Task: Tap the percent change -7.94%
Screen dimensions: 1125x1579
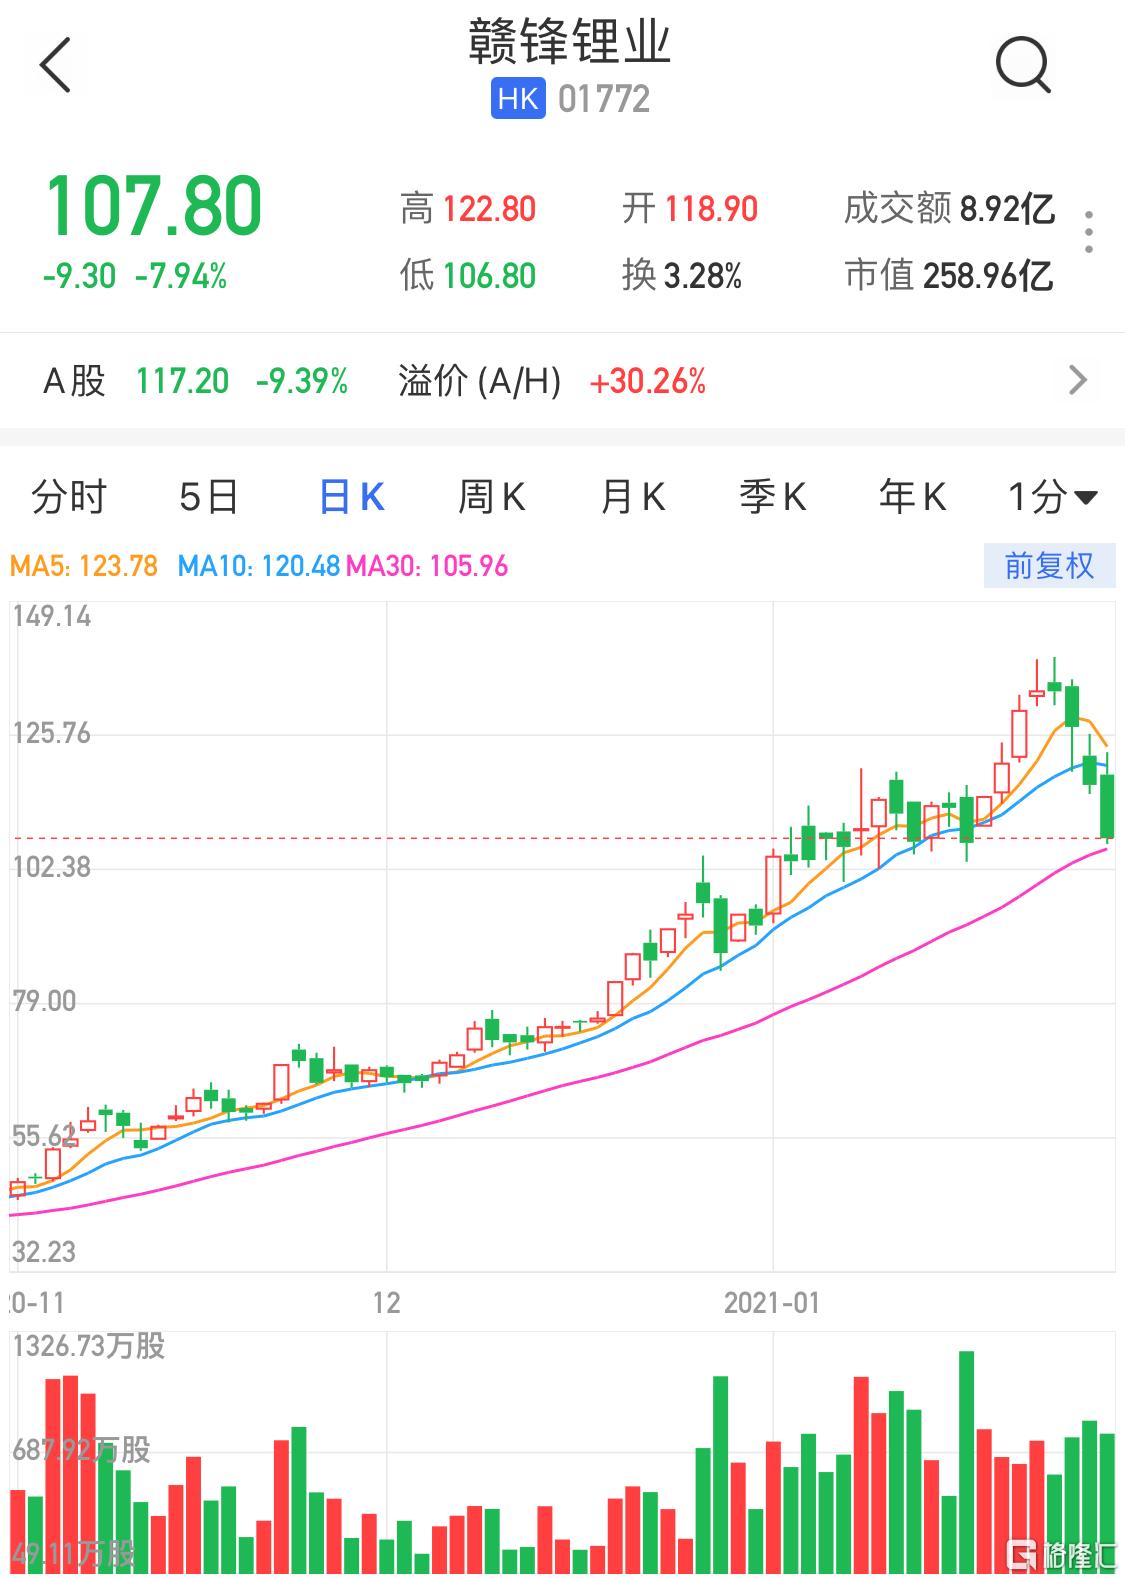Action: click(x=181, y=275)
